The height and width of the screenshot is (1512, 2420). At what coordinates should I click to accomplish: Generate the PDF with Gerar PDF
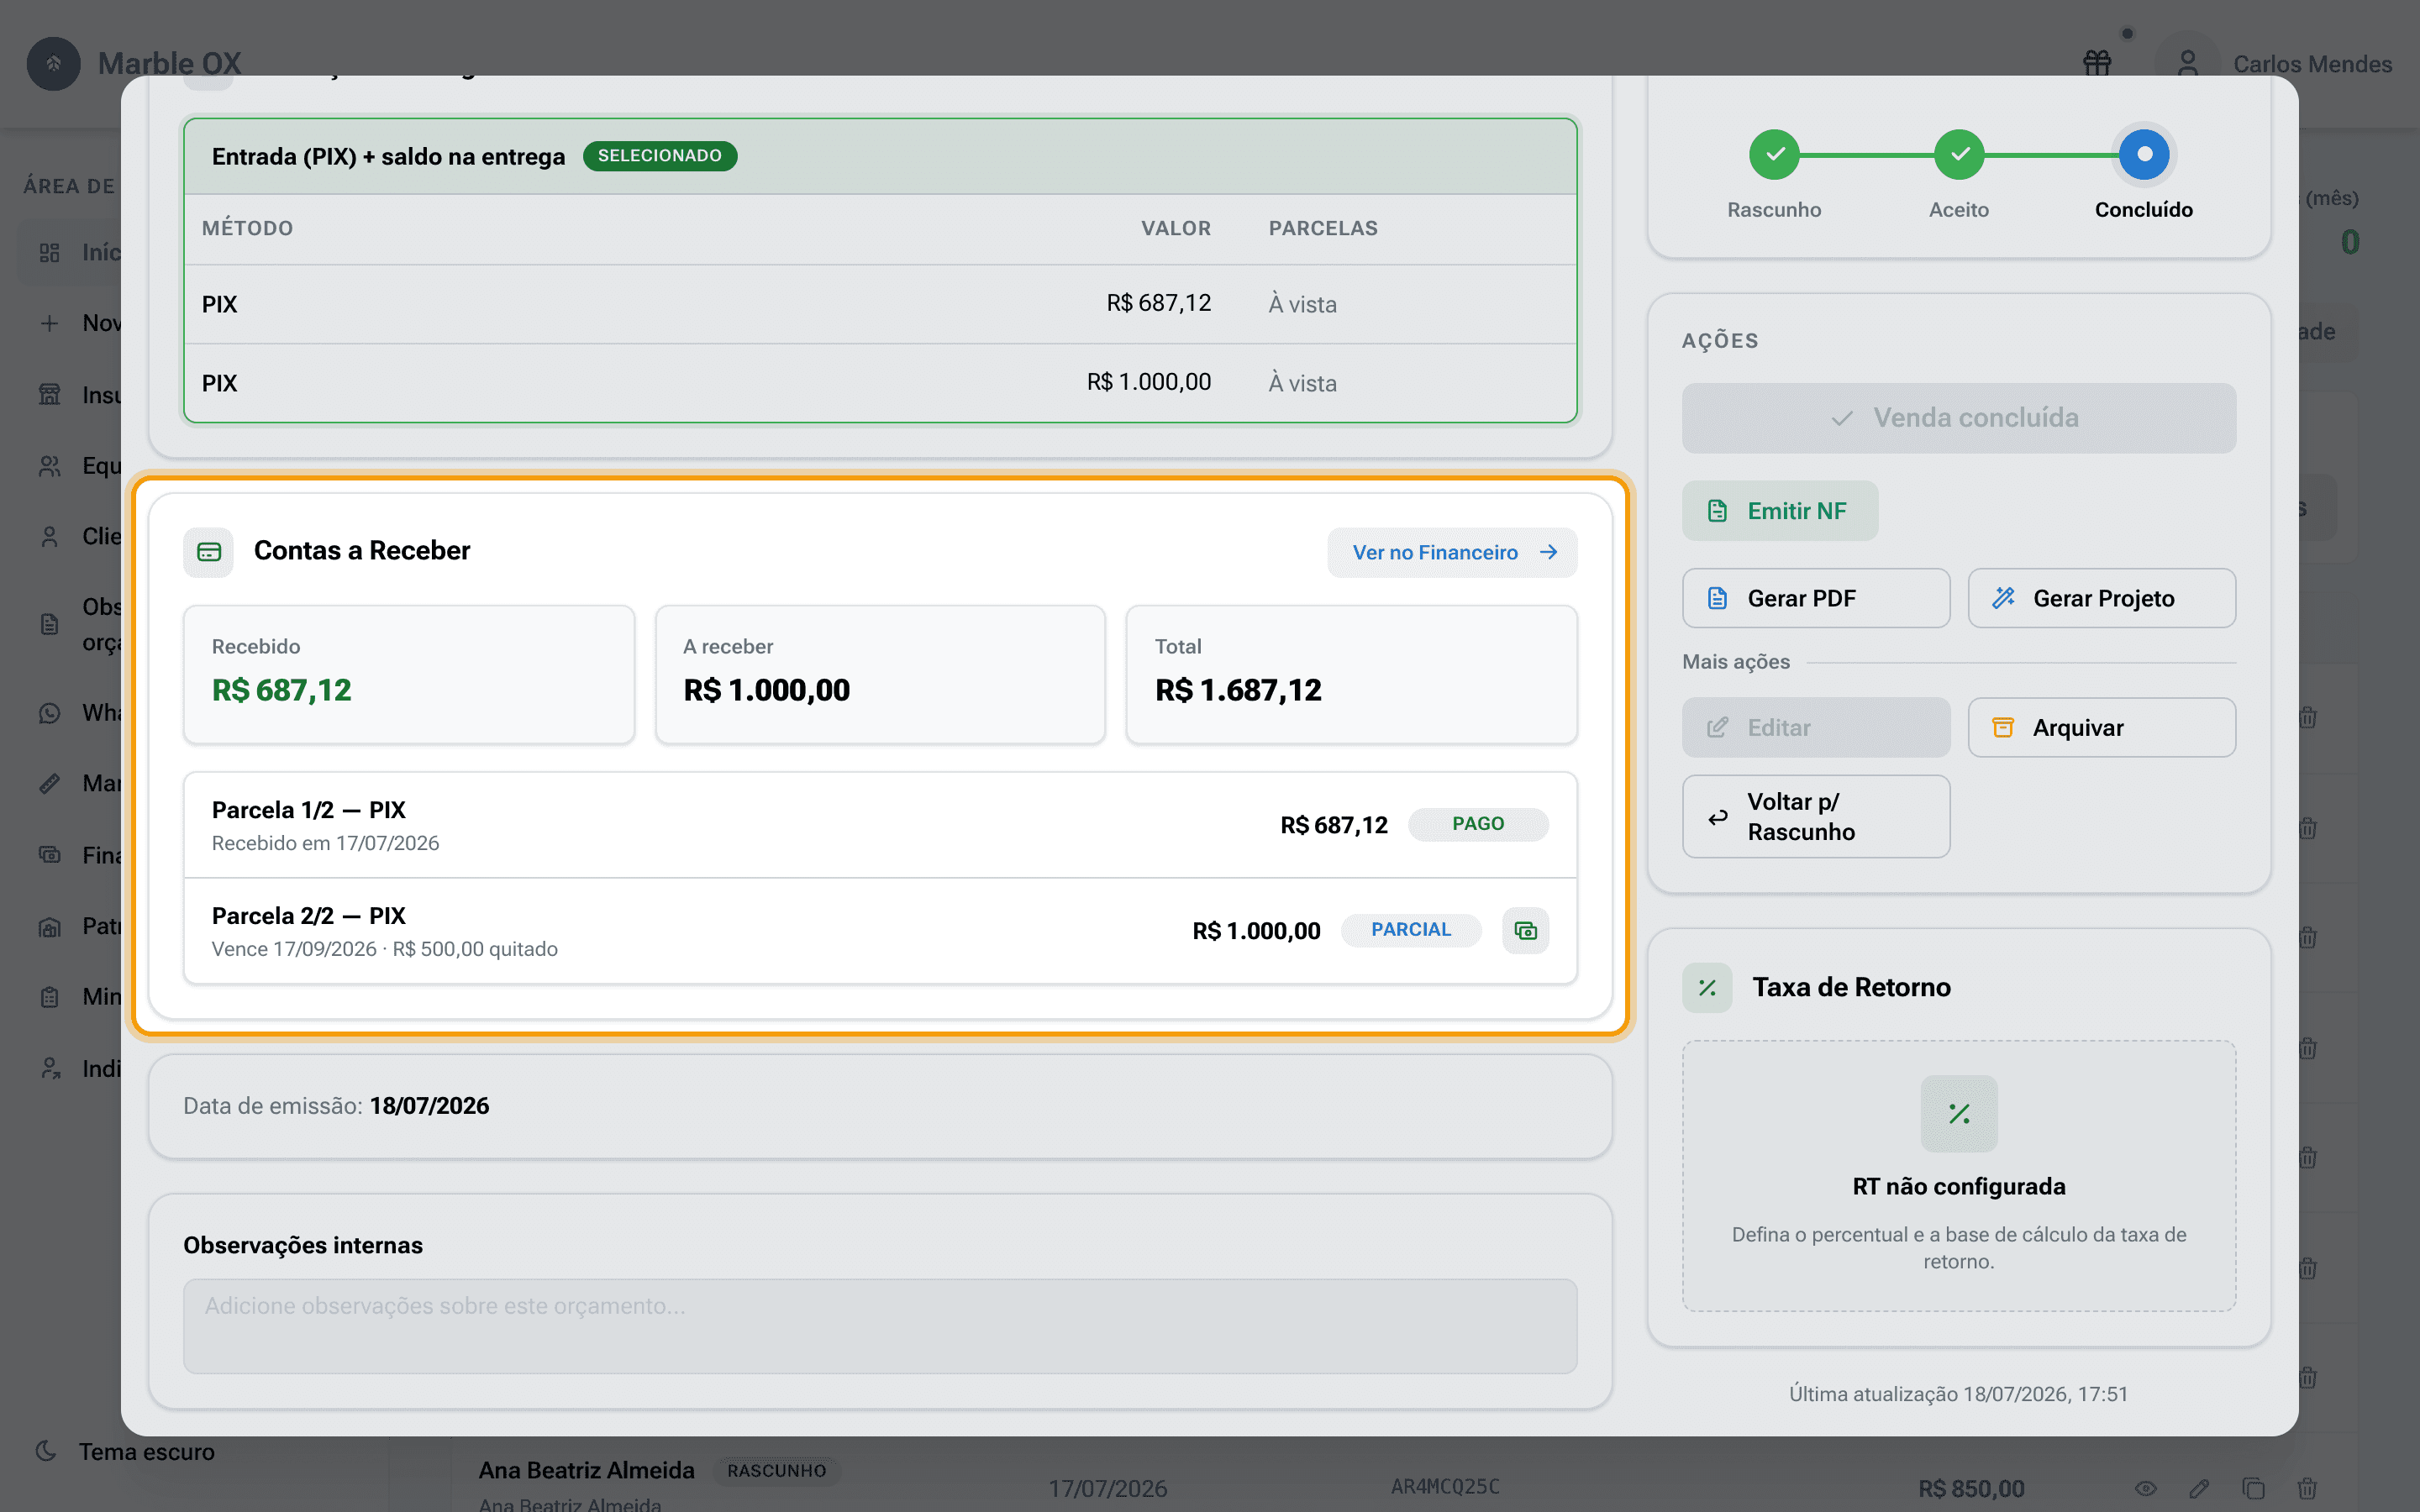1815,598
